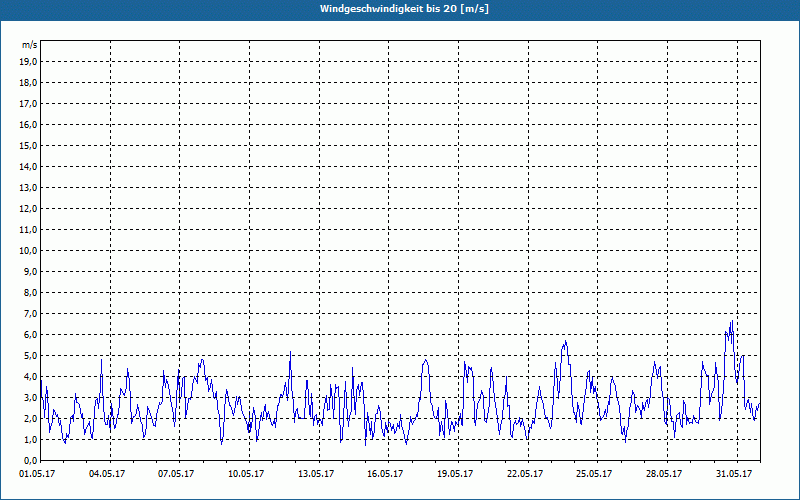Click the 11,0 y-axis value
Image resolution: width=800 pixels, height=500 pixels.
(28, 230)
